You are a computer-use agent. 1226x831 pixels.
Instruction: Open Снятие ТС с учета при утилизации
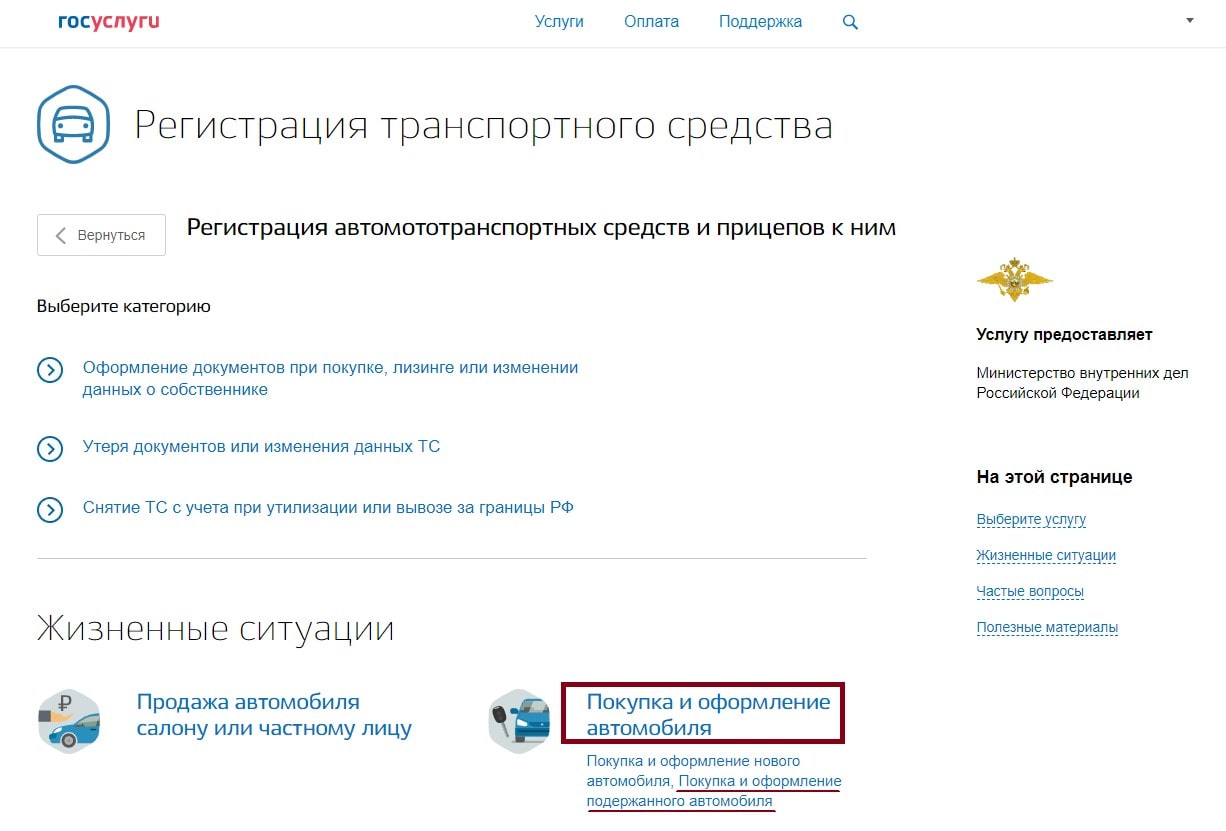(x=328, y=507)
